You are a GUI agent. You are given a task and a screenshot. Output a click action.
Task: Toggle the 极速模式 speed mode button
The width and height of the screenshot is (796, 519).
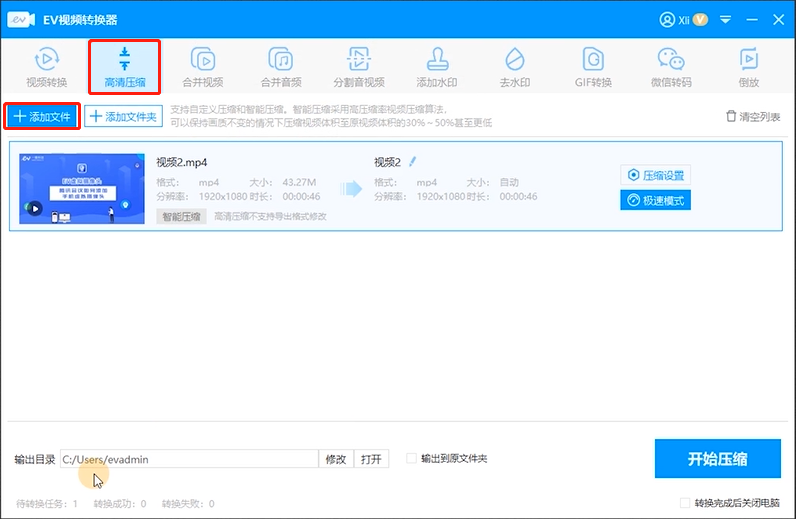[x=655, y=200]
